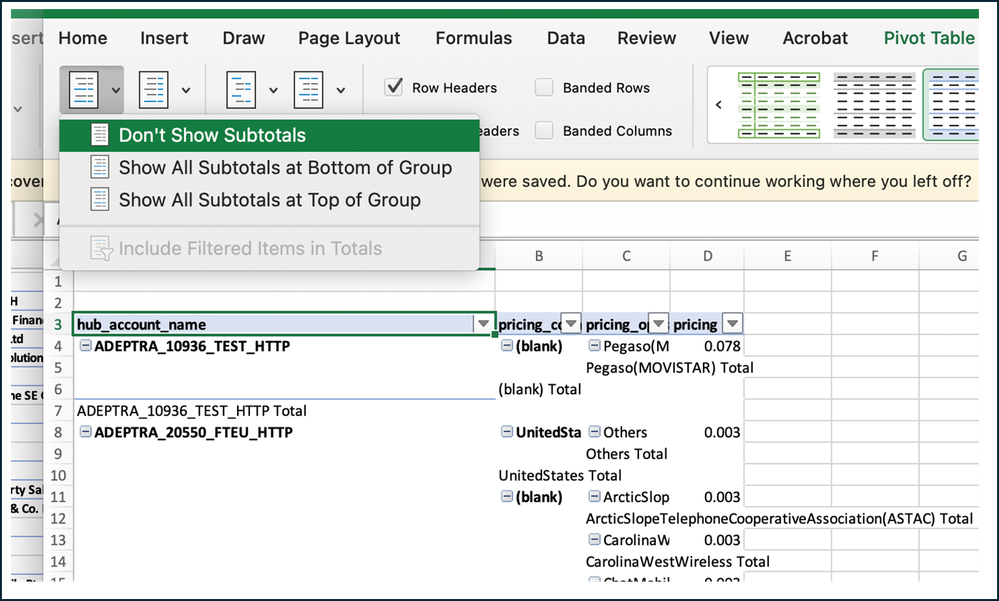Collapse the UnitedSta group

(507, 431)
